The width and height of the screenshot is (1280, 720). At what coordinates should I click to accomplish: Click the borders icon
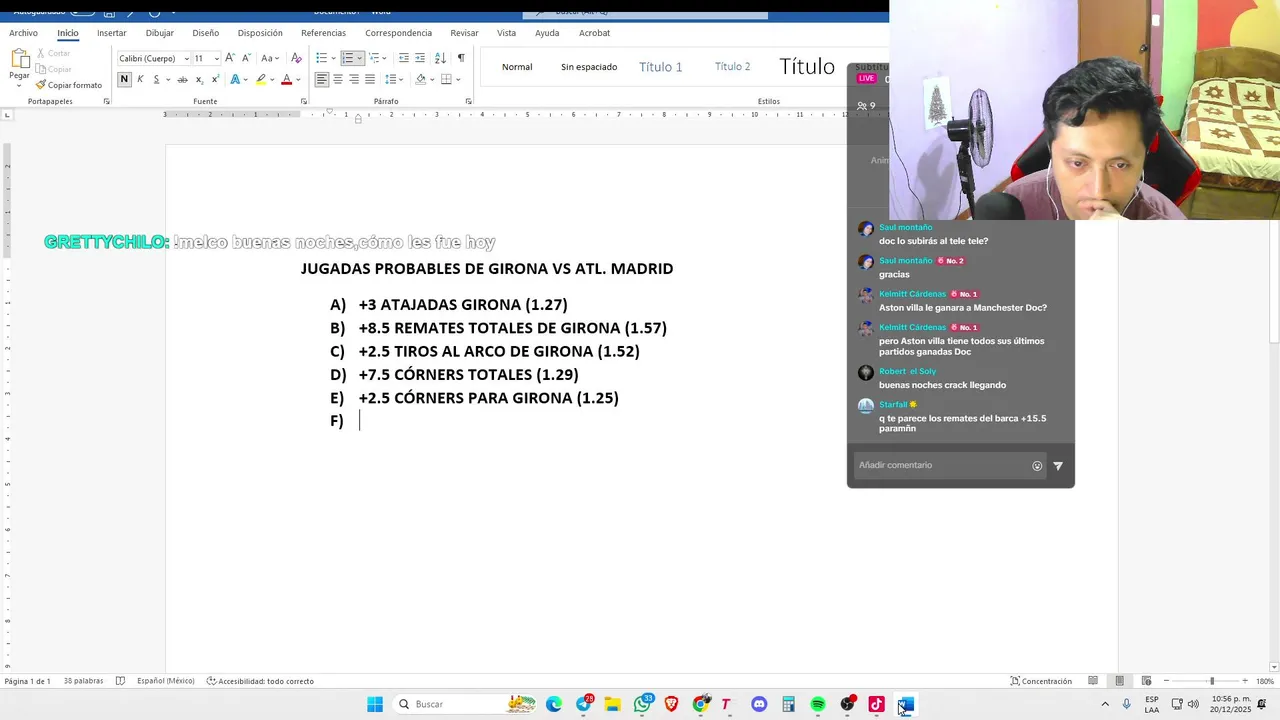coord(446,79)
